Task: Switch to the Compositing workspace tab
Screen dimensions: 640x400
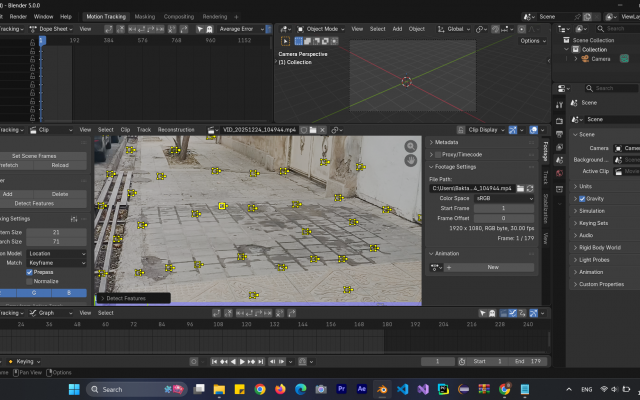Action: click(x=179, y=17)
